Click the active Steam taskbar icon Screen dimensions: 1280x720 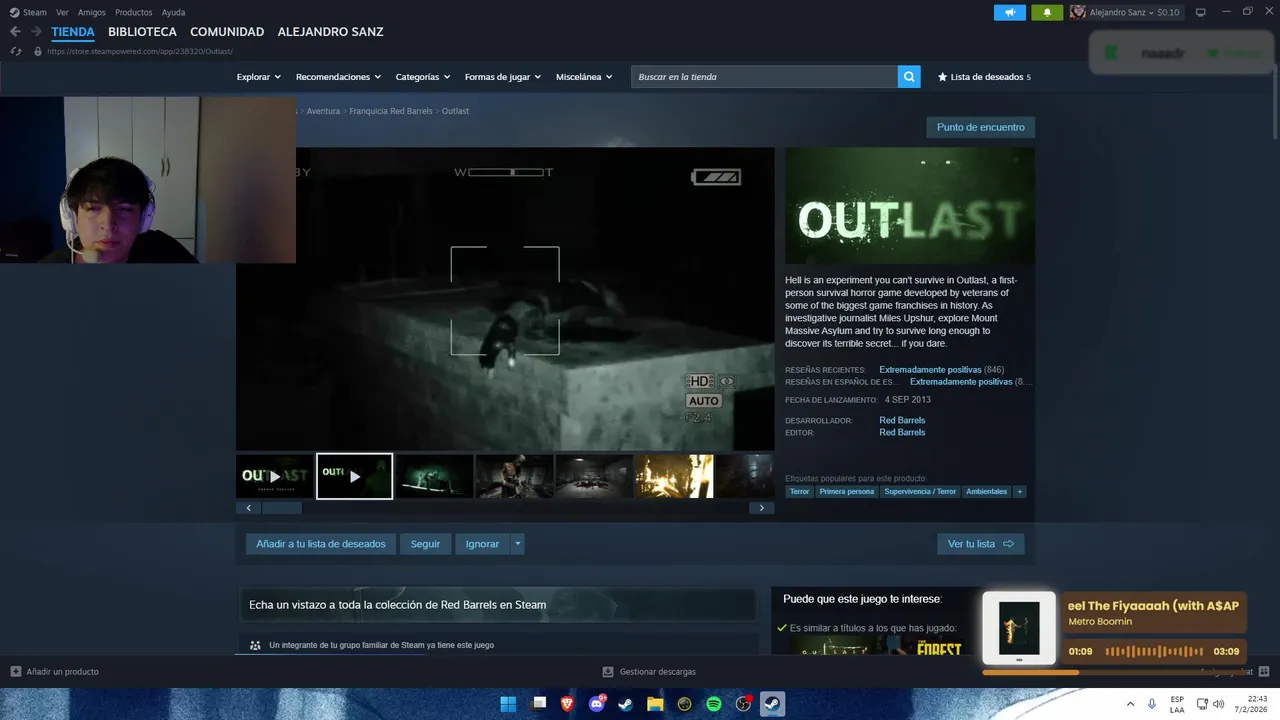pos(773,704)
